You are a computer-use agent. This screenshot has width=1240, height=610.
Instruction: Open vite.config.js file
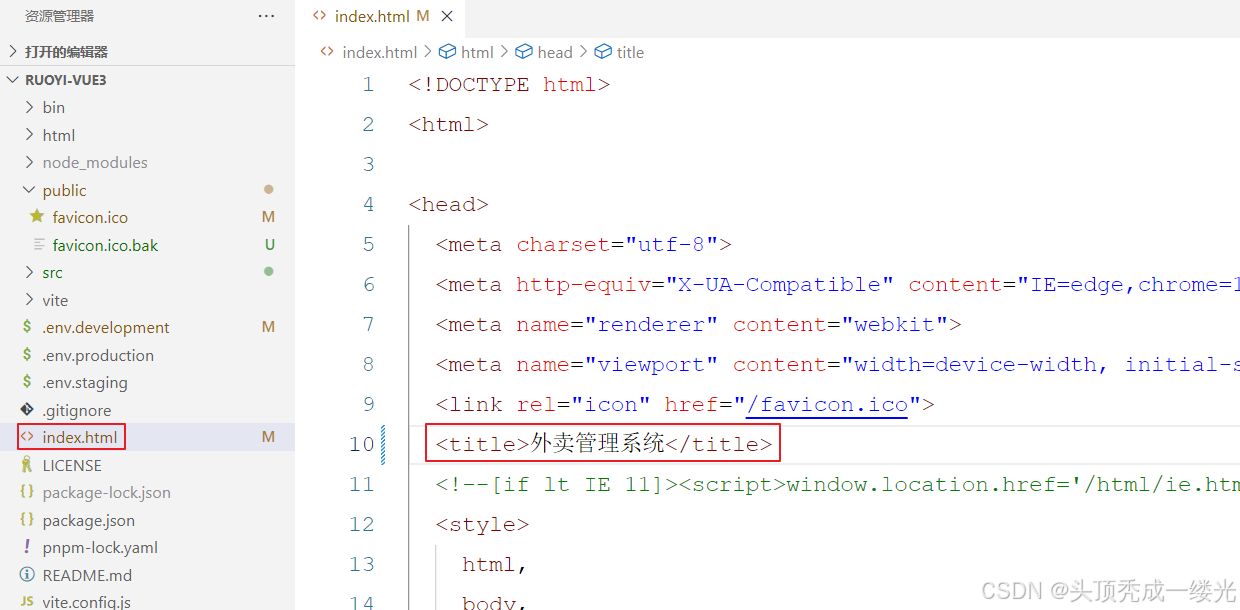tap(87, 602)
